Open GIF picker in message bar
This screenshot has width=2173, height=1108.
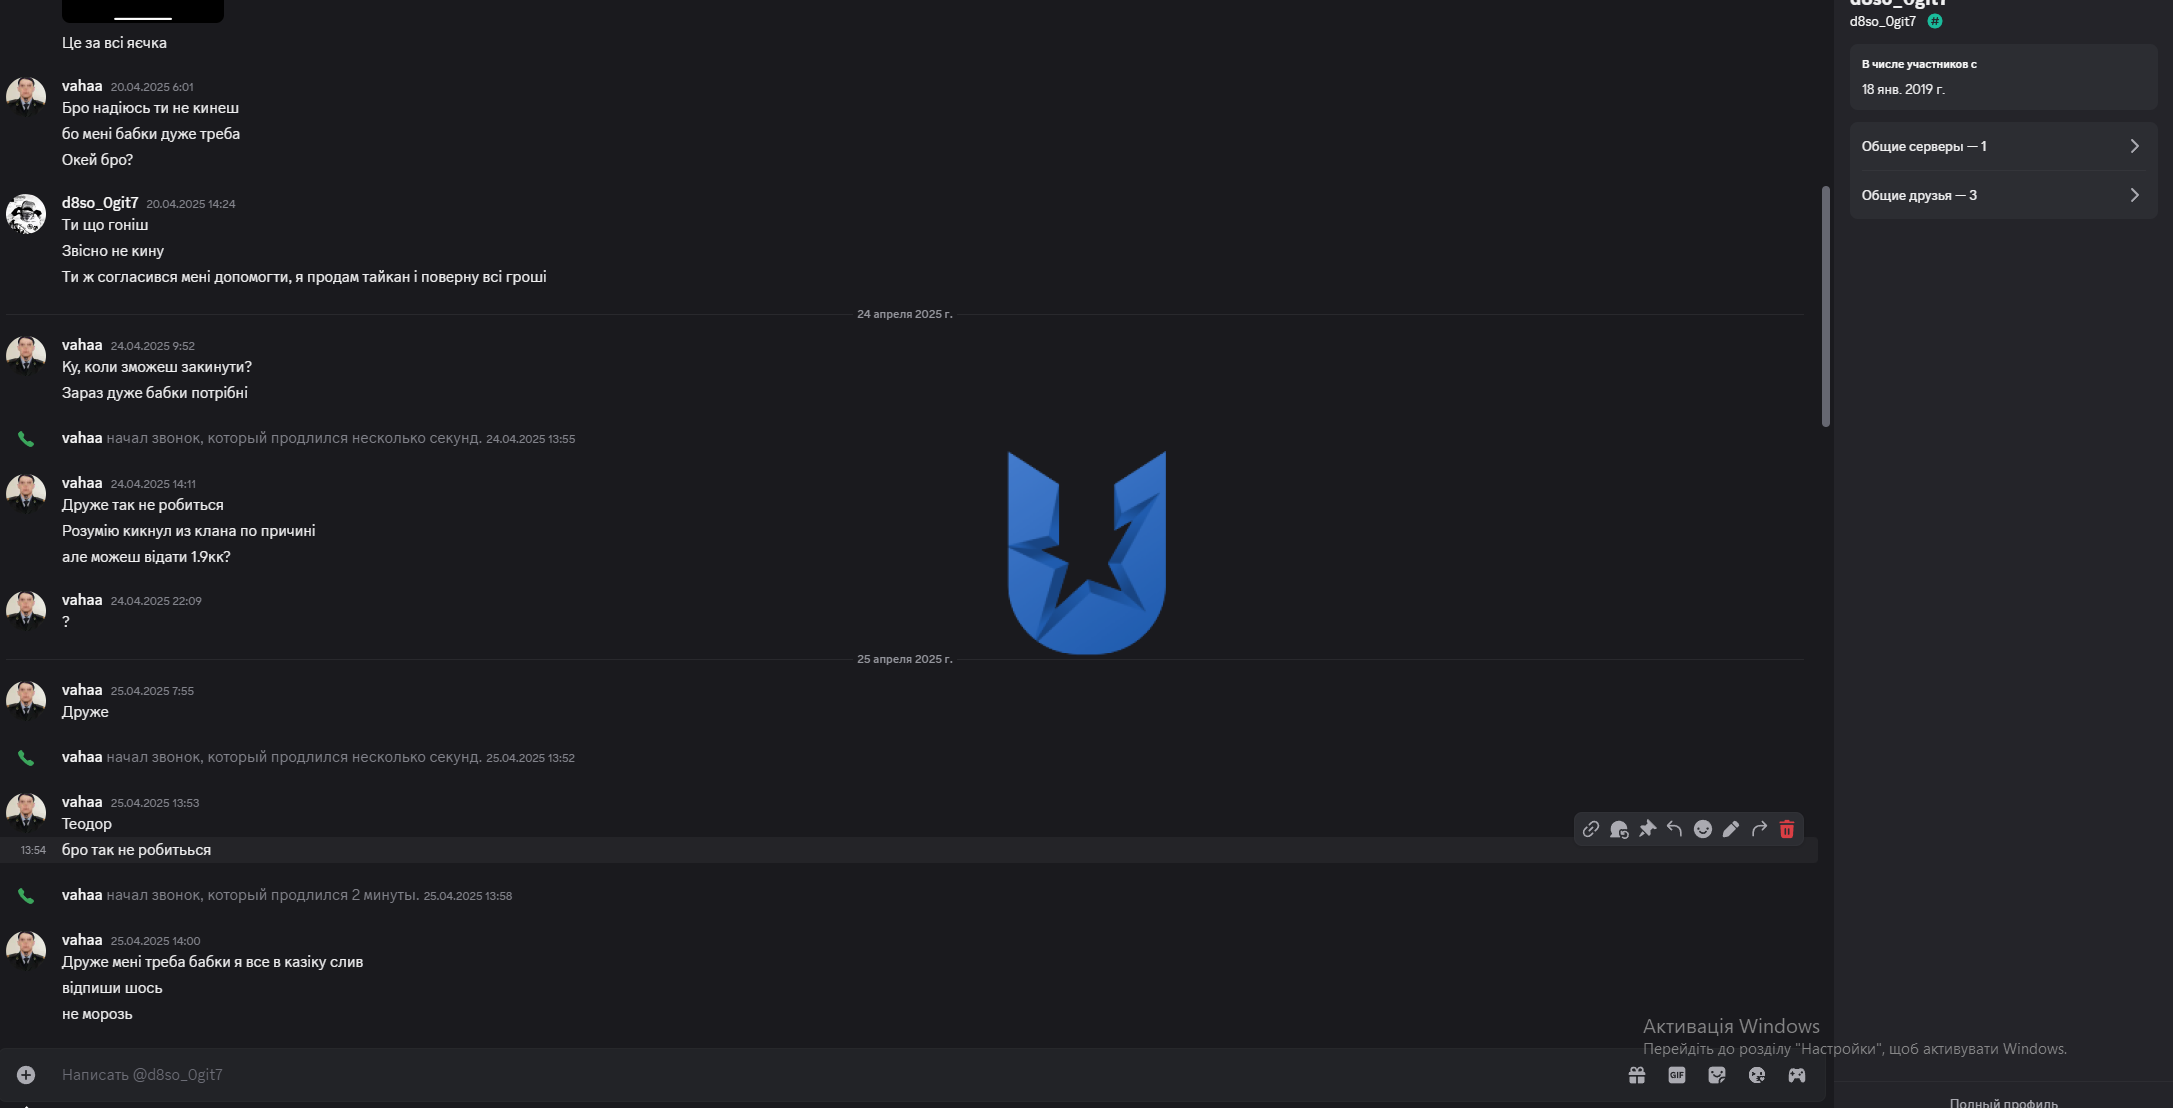(x=1677, y=1075)
